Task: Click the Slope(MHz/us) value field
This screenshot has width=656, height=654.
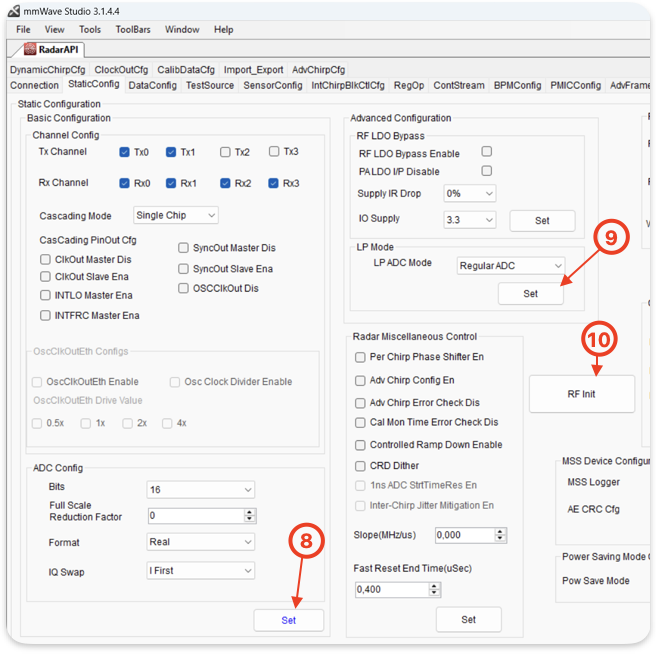Action: [471, 536]
